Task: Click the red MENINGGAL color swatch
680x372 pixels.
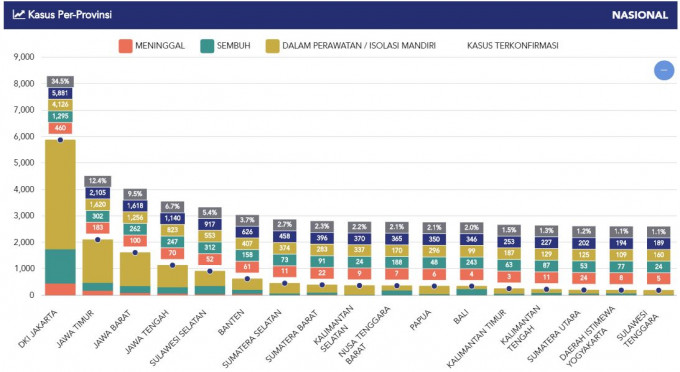Action: tap(125, 46)
